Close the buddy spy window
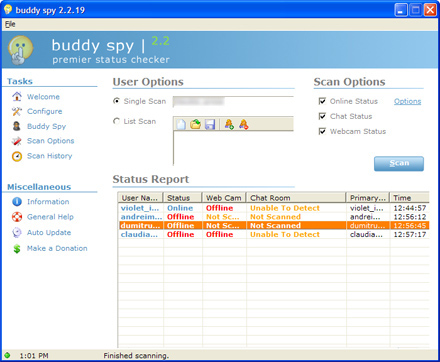Screen dimensions: 440x362 (430, 10)
